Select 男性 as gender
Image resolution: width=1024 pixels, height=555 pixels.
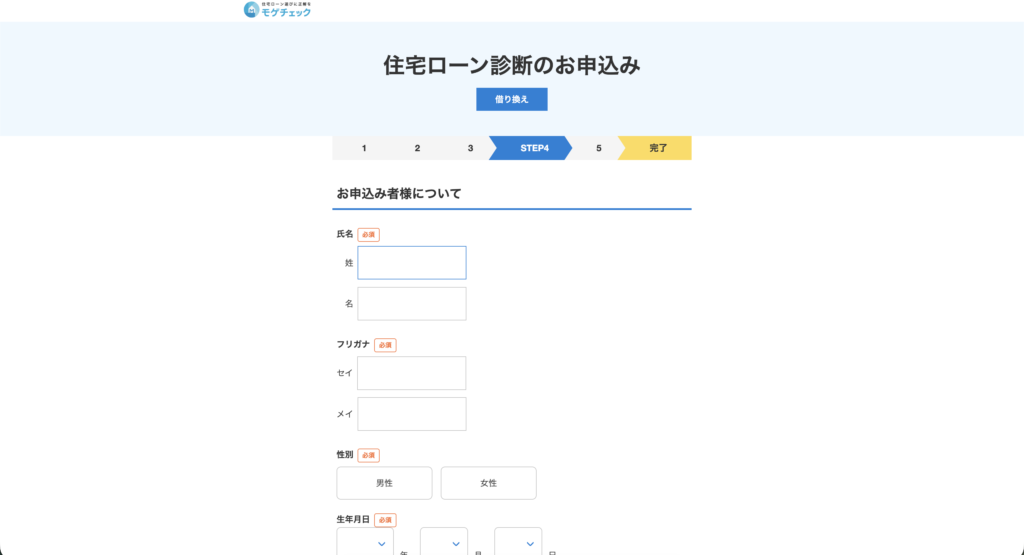tap(384, 483)
